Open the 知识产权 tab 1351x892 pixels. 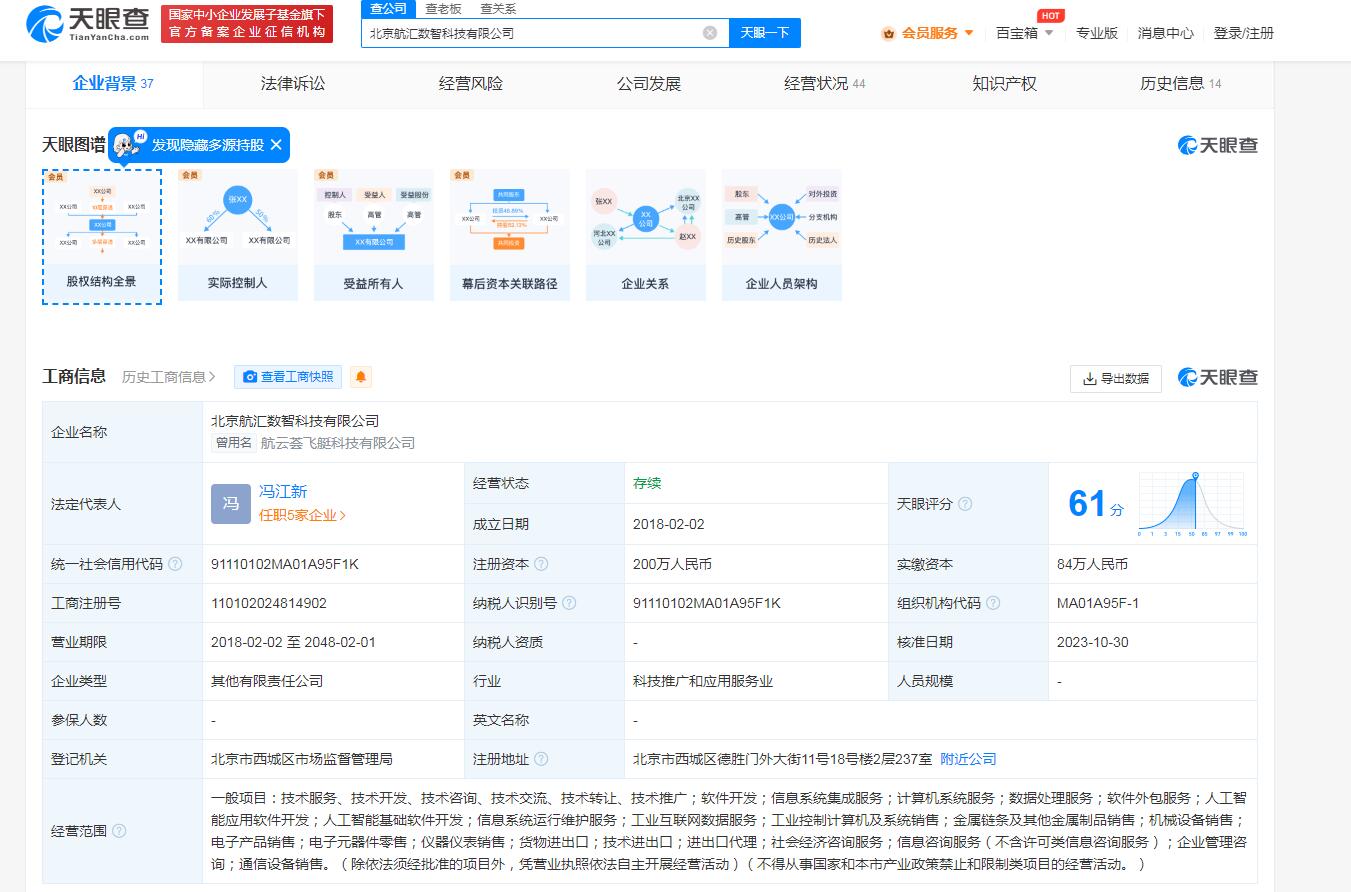(x=1005, y=84)
